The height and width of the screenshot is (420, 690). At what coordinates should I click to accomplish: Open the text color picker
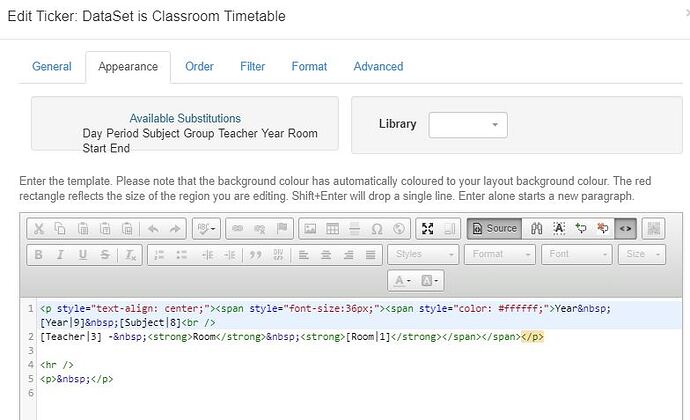click(x=405, y=281)
